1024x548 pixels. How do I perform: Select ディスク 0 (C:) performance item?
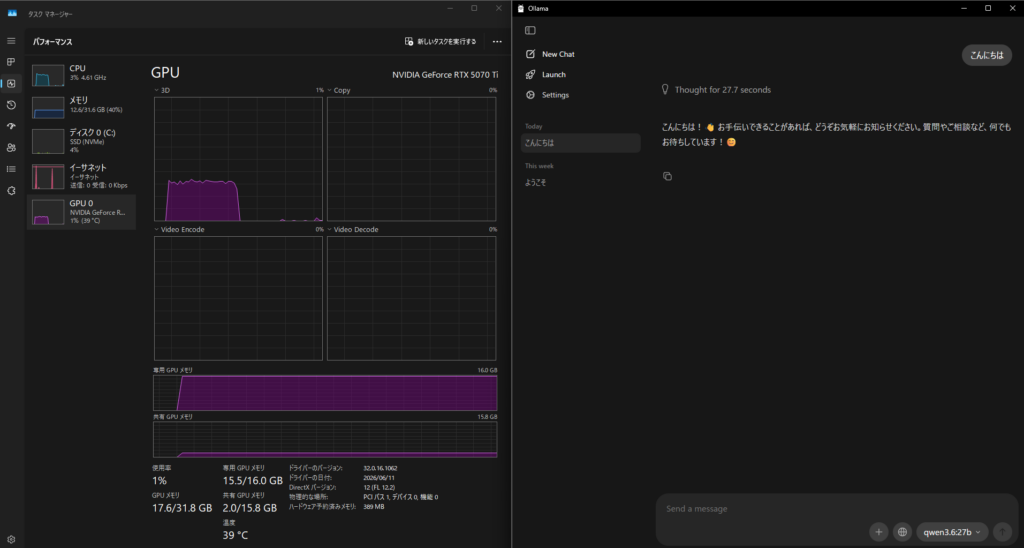click(x=81, y=140)
